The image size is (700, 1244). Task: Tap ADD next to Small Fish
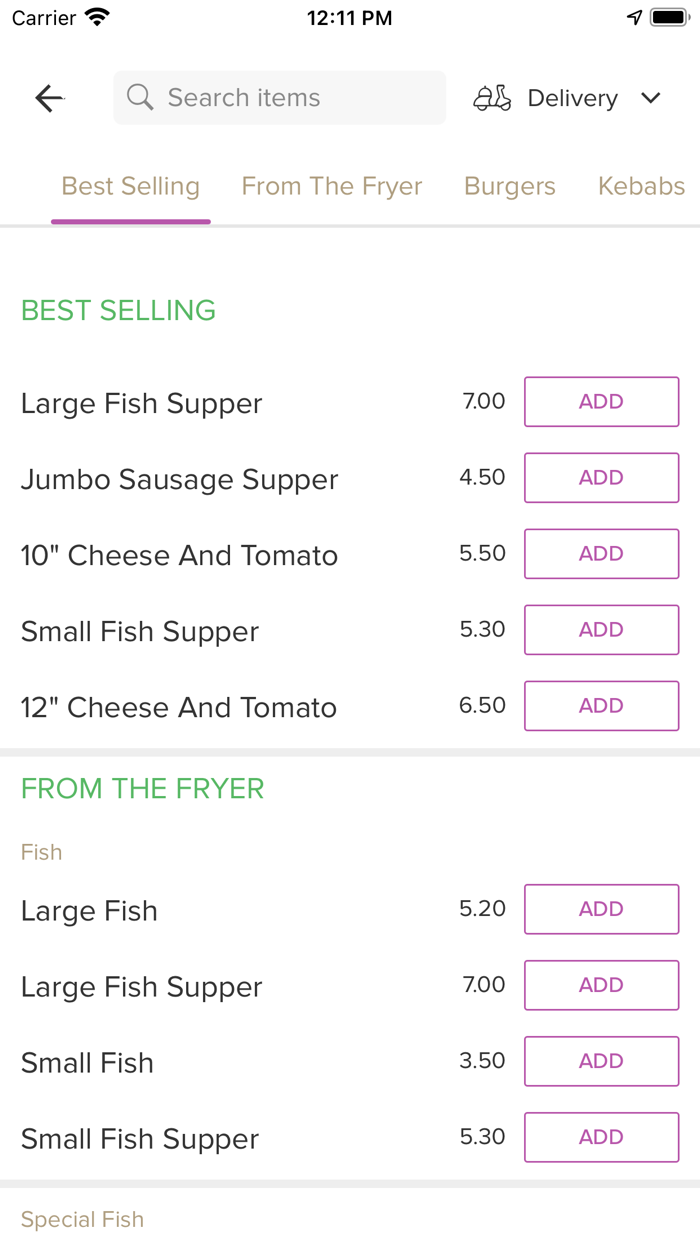(x=601, y=1061)
